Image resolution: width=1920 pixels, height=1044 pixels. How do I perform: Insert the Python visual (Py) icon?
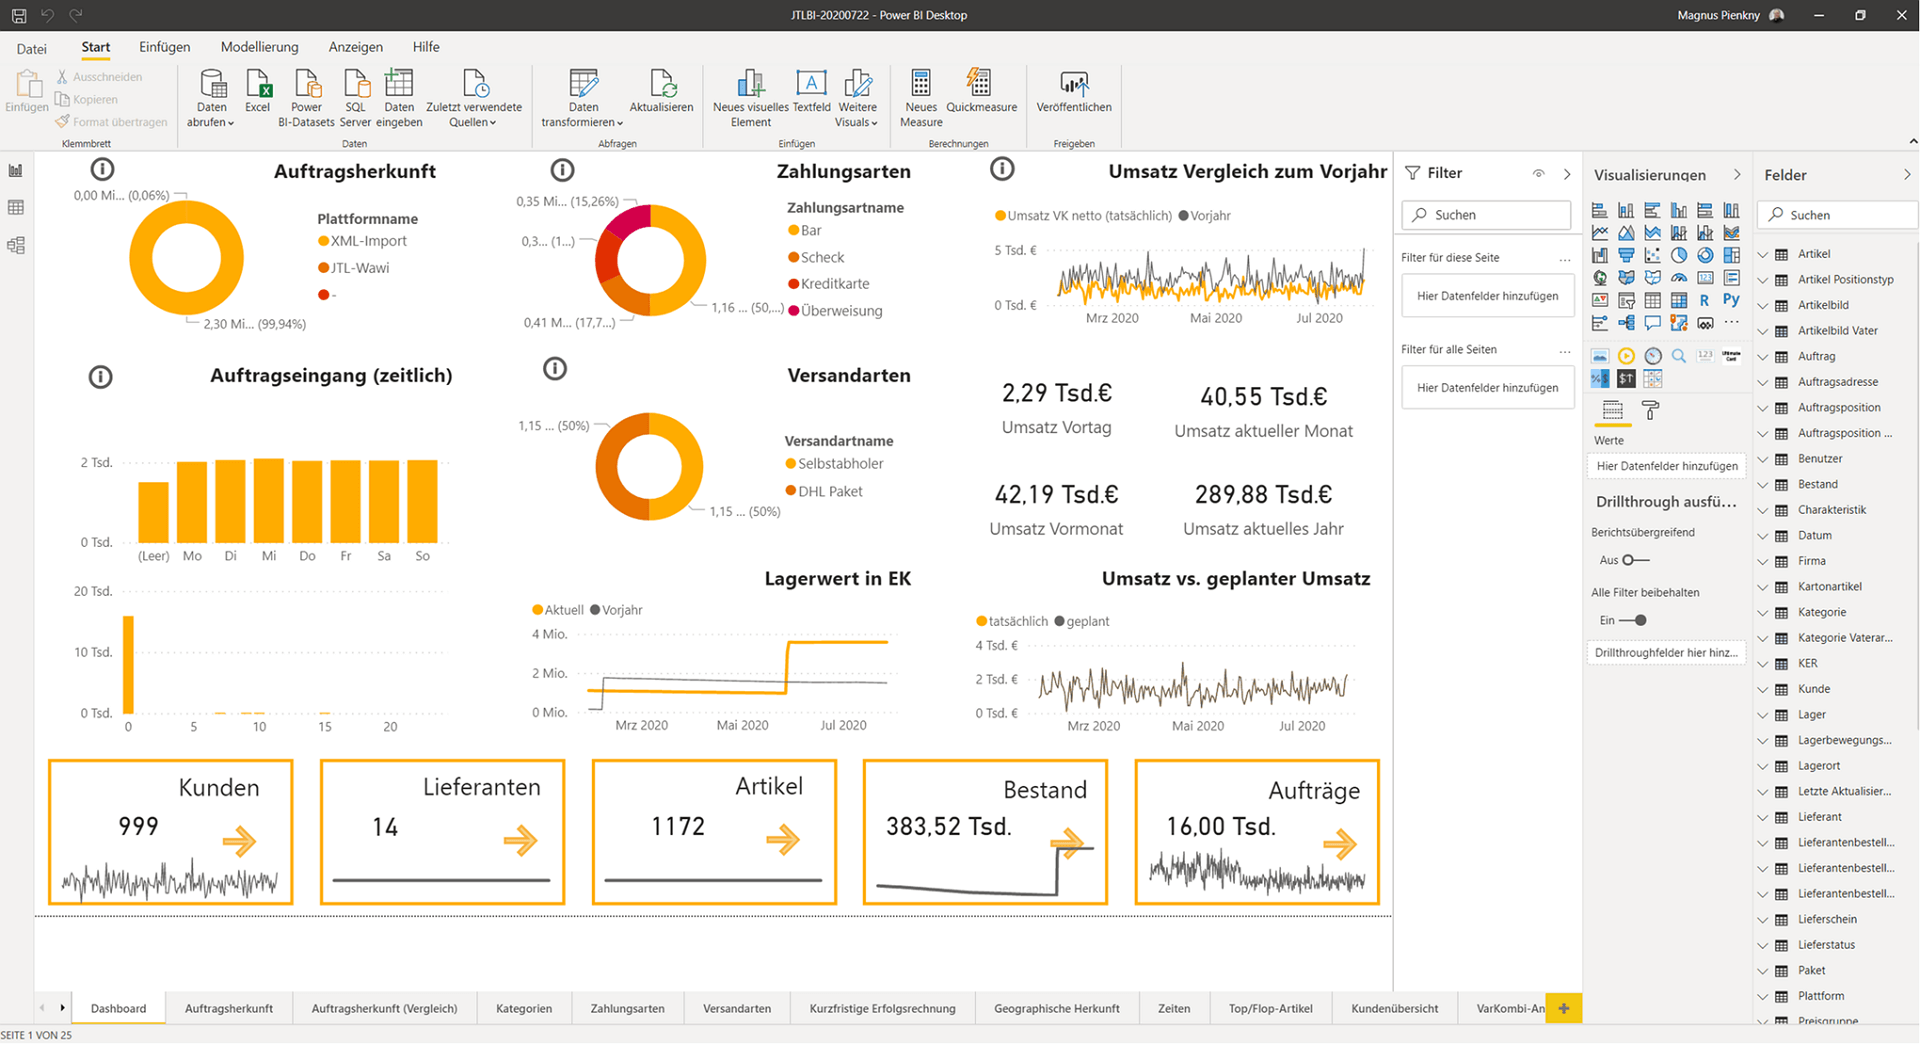[x=1731, y=300]
